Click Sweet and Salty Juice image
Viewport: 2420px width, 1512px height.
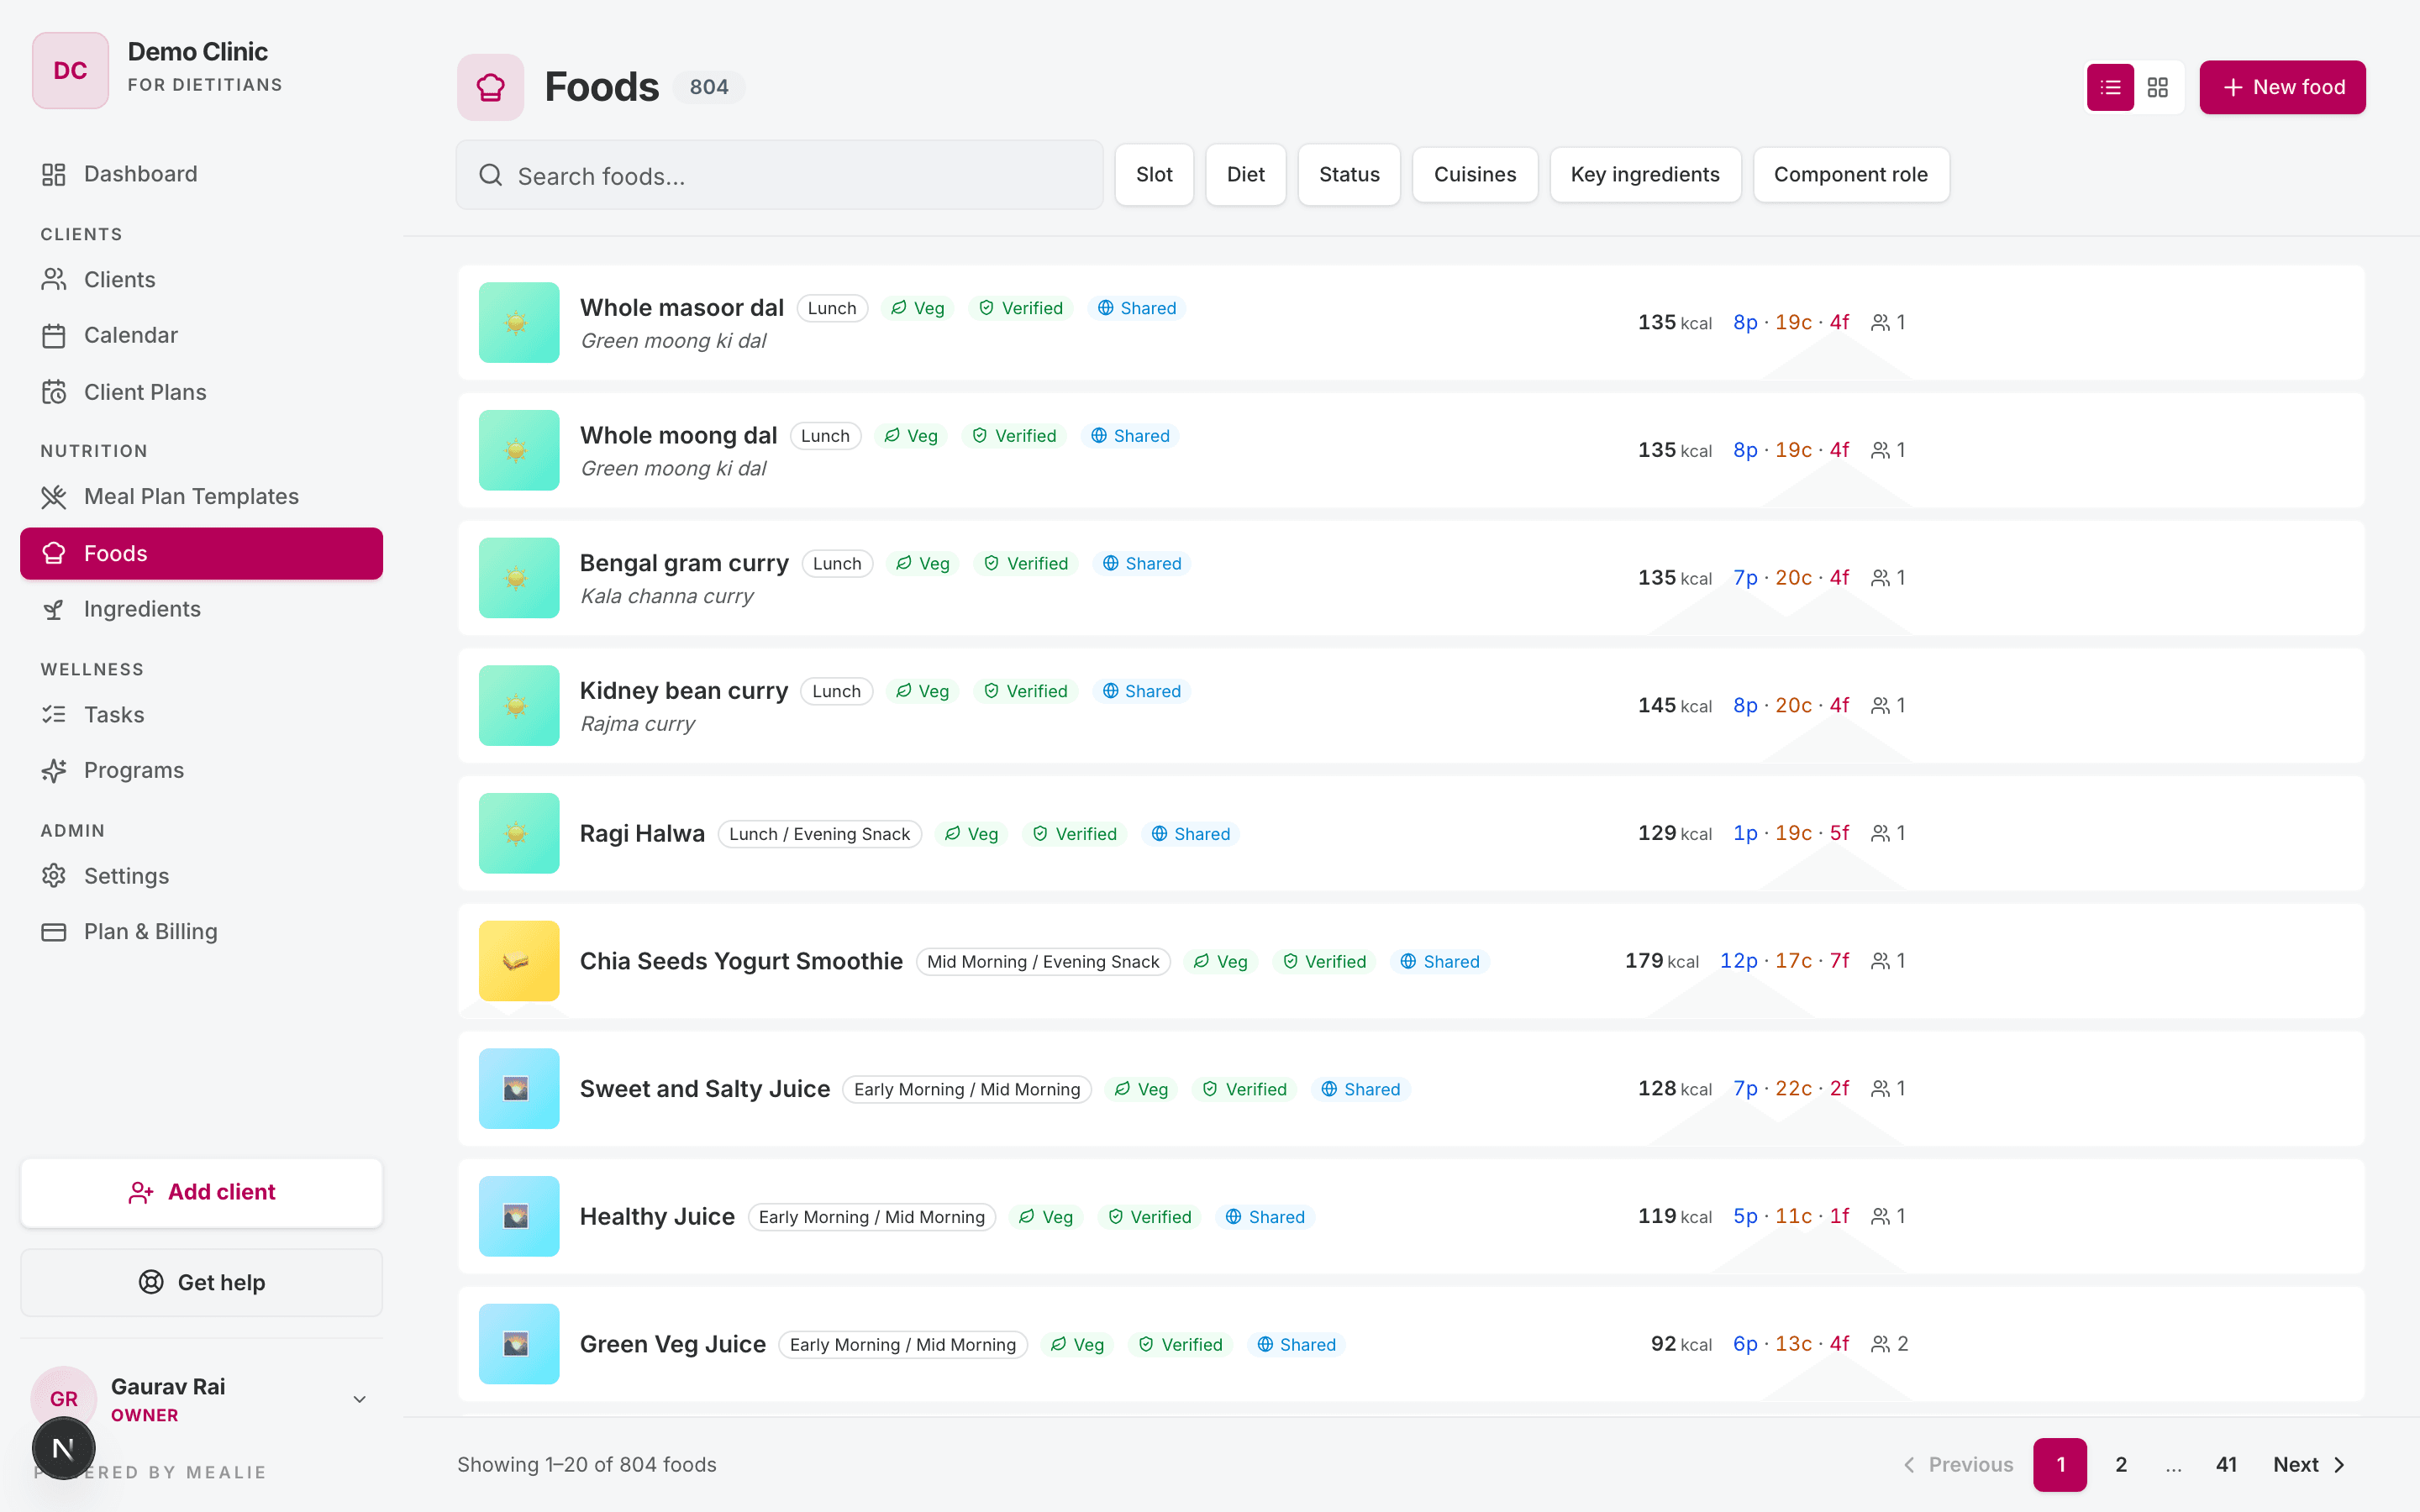519,1088
